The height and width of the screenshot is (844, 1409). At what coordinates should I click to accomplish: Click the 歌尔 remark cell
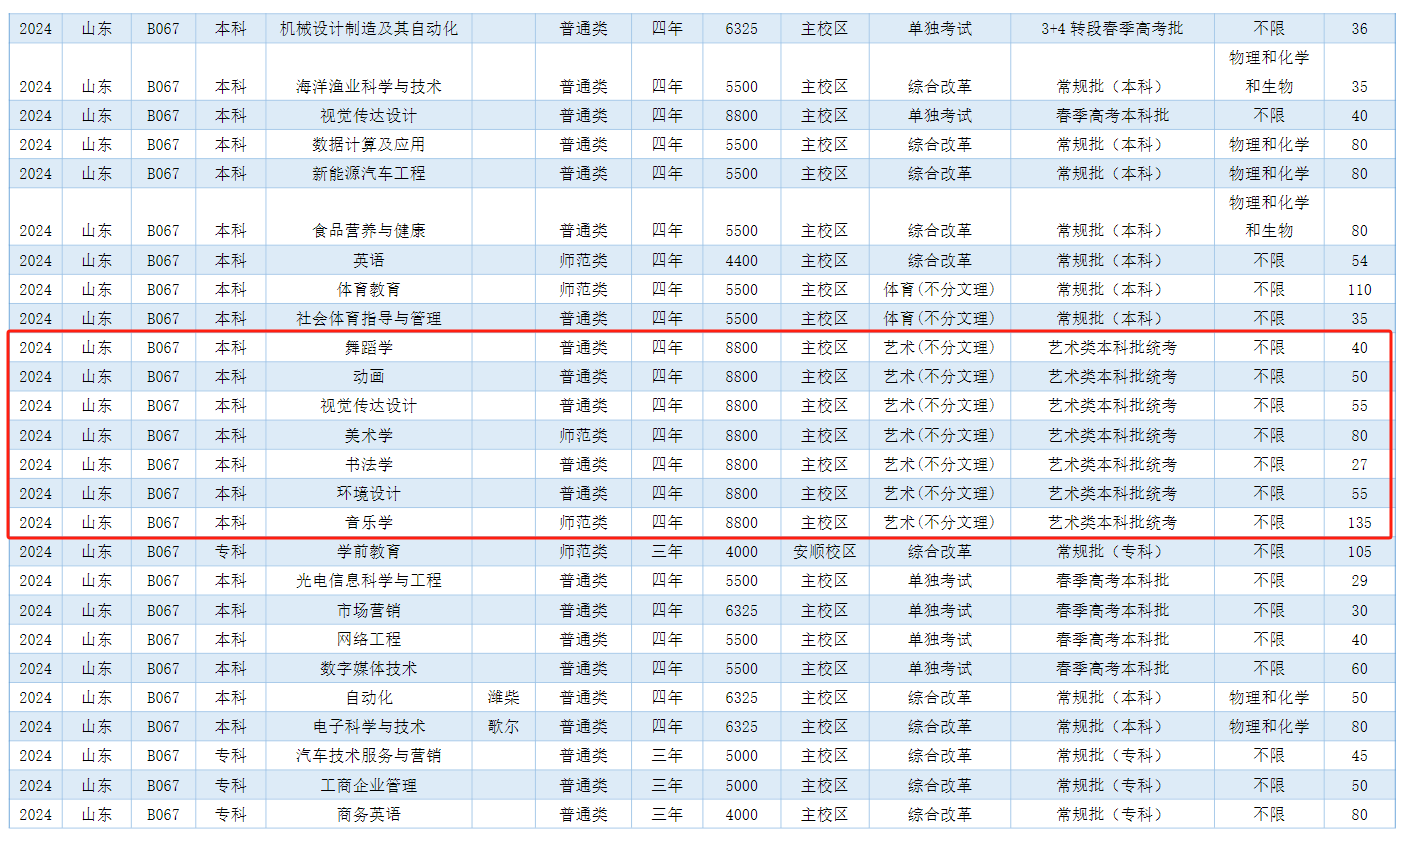click(503, 726)
